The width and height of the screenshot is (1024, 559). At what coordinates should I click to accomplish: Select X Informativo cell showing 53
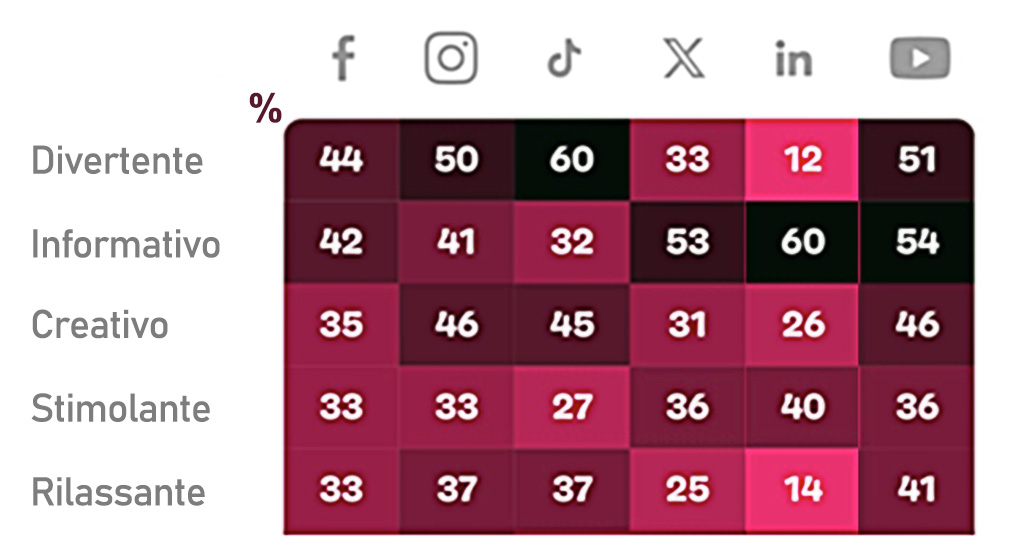(687, 242)
